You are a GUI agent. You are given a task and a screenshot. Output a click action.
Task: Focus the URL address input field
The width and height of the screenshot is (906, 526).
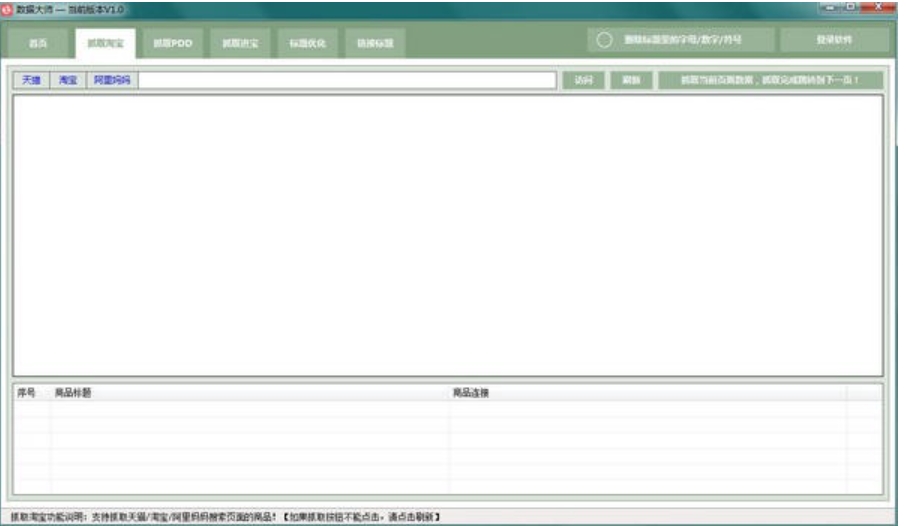tap(346, 80)
